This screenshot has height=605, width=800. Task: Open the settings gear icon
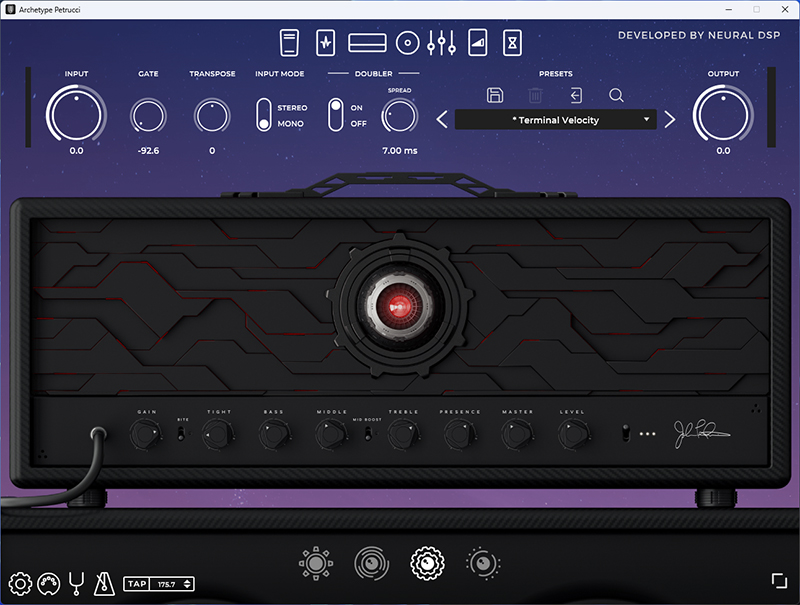[20, 584]
